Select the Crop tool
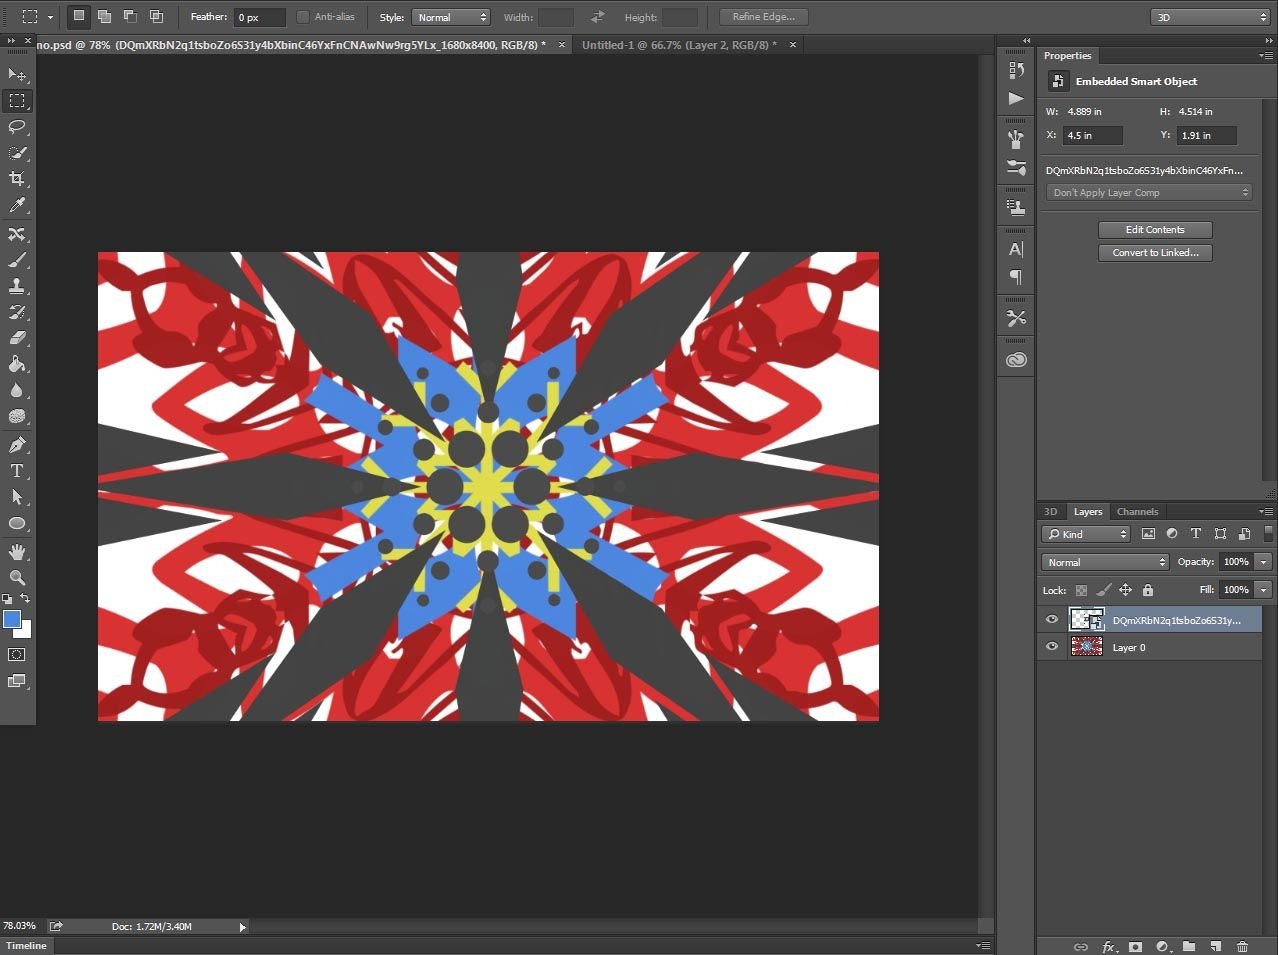Image resolution: width=1278 pixels, height=955 pixels. click(17, 179)
